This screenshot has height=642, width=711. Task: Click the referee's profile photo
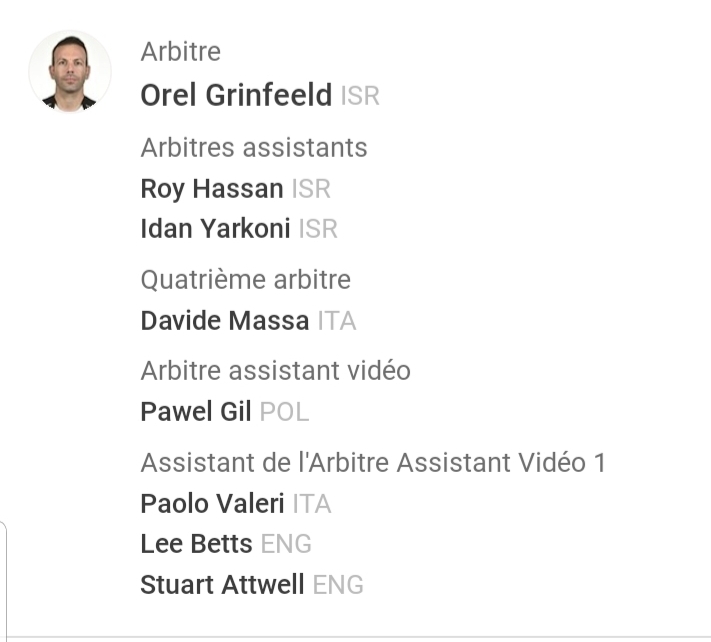tap(70, 71)
